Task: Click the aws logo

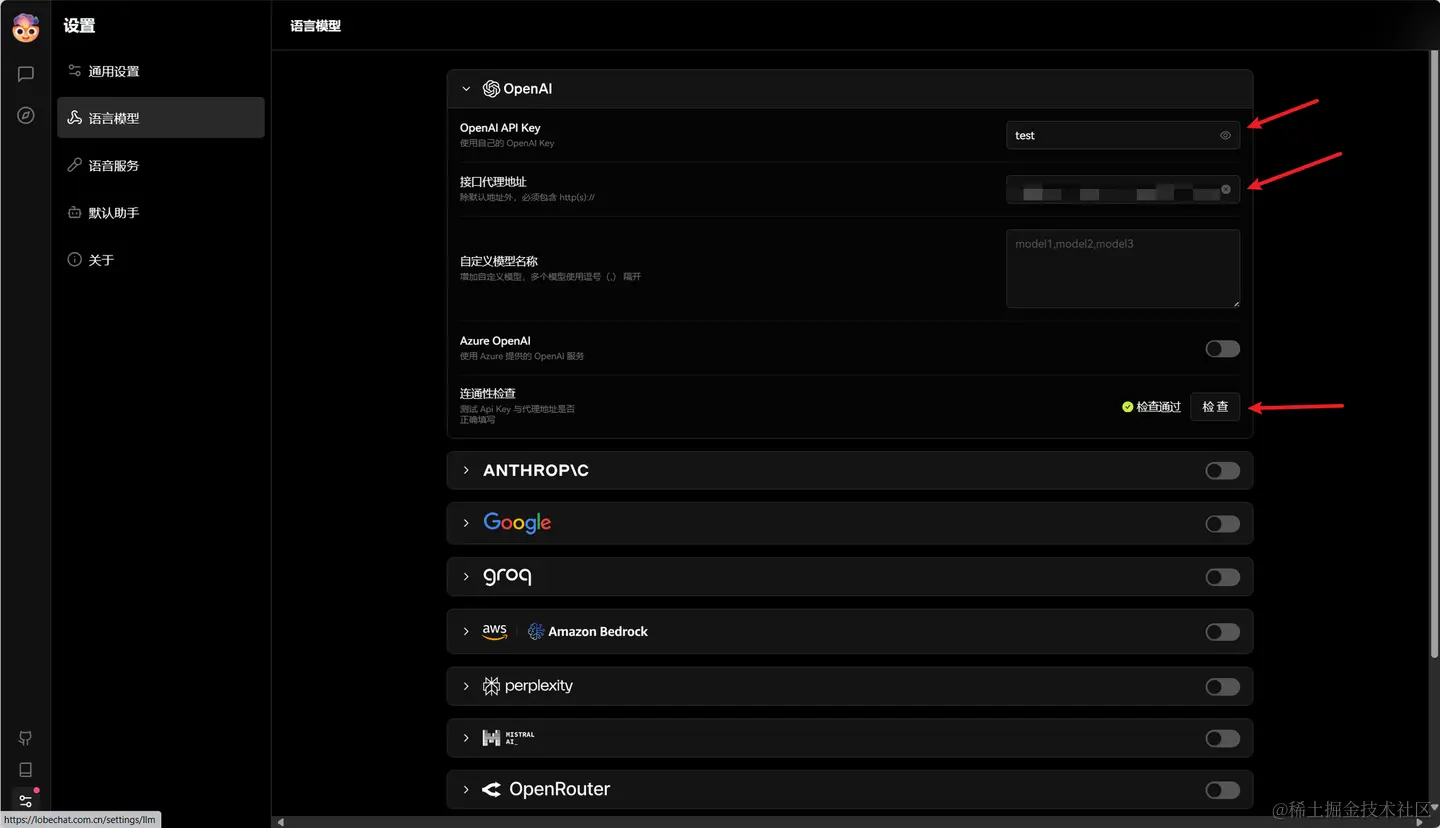Action: (495, 631)
